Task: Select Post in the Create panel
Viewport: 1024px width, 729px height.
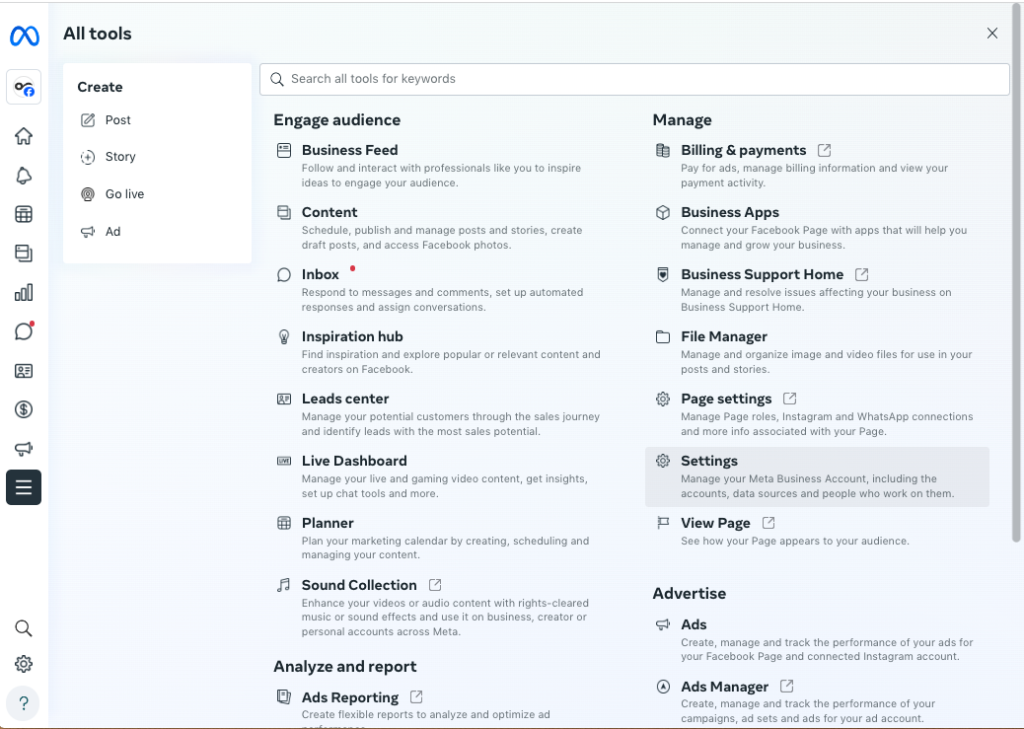Action: 117,120
